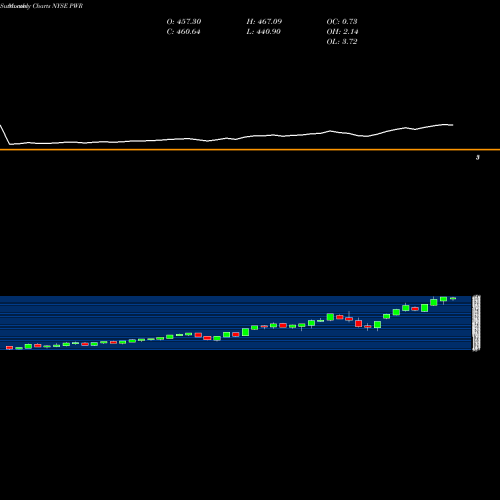Select the open price value O: 457.30

pos(184,22)
